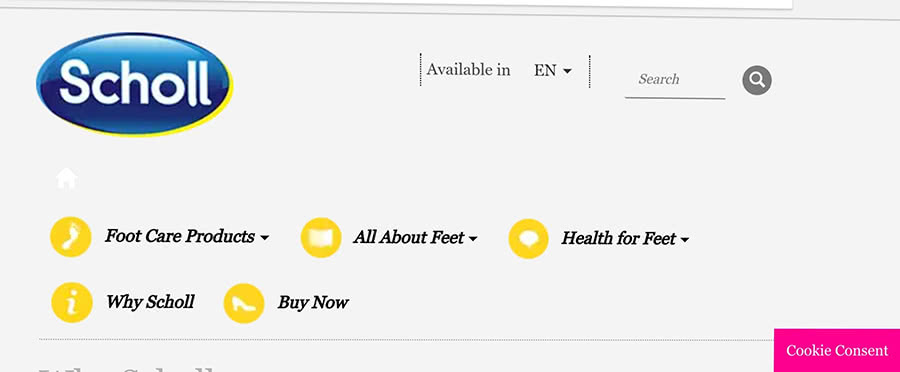This screenshot has height=372, width=900.
Task: Go to the home icon
Action: pyautogui.click(x=67, y=179)
